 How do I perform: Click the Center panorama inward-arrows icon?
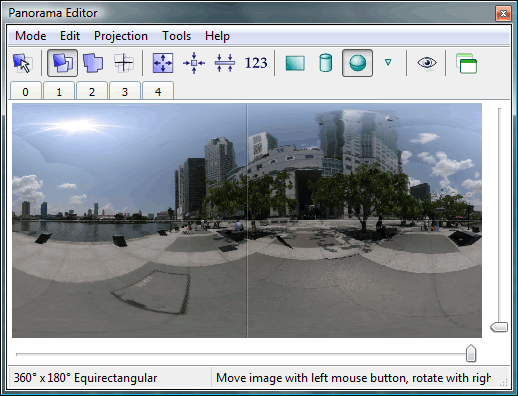[x=194, y=63]
